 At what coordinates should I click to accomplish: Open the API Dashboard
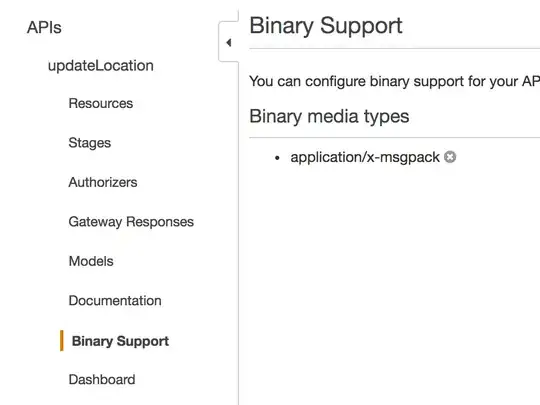(x=102, y=380)
